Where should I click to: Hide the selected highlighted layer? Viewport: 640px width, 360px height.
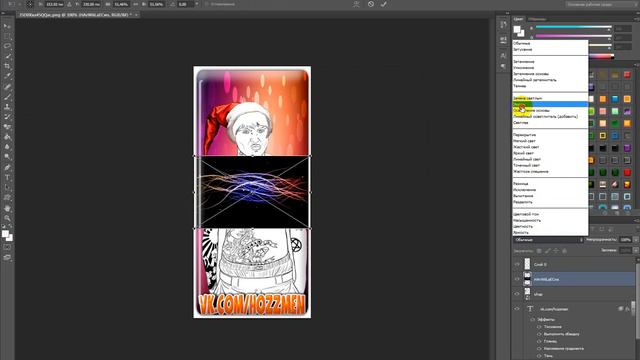[517, 279]
